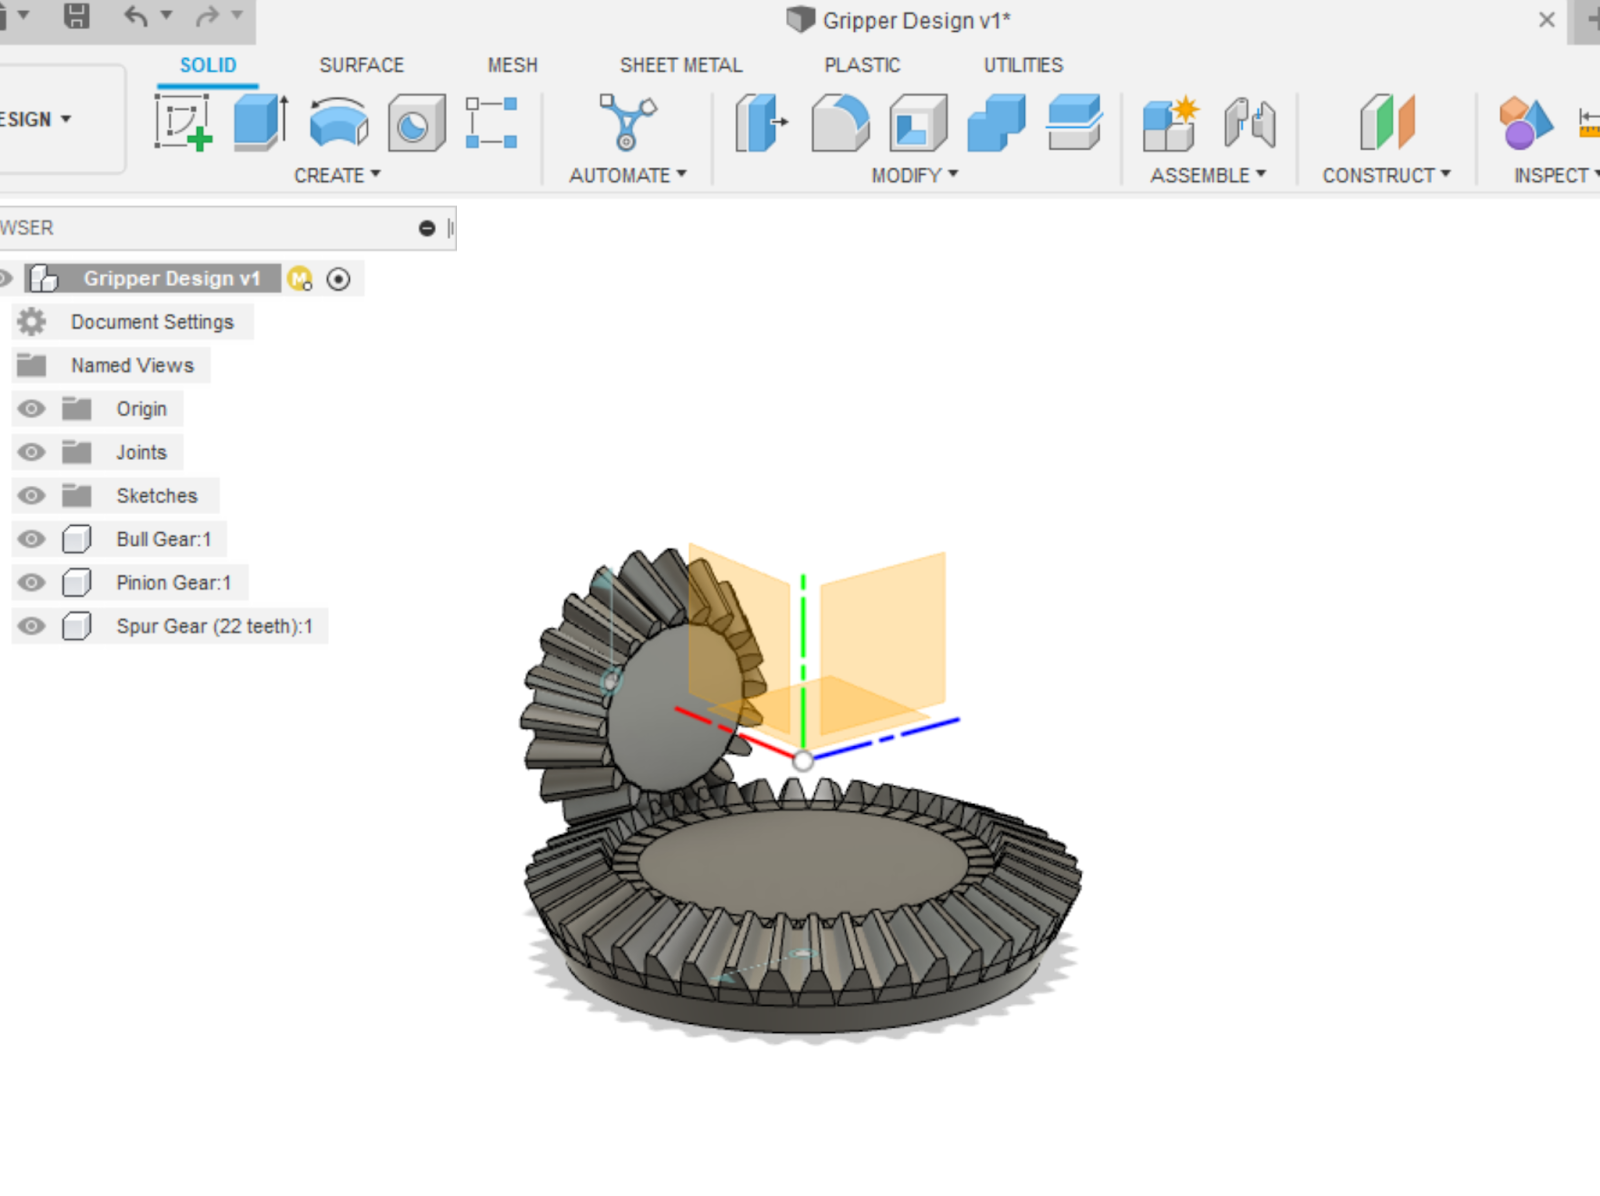The image size is (1600, 1196).
Task: Click the Gripper Design root component icon
Action: click(44, 278)
